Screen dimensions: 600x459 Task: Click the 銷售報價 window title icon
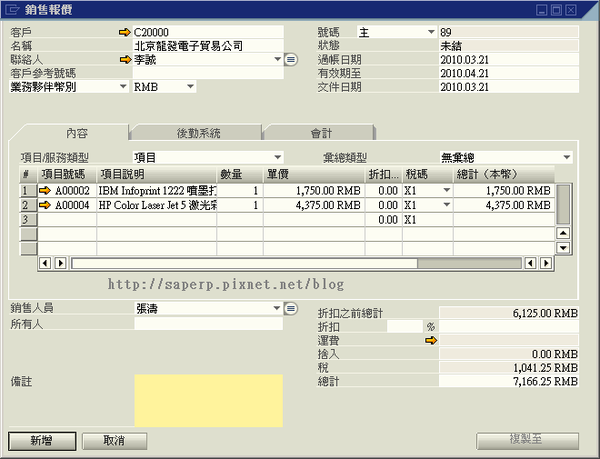pos(13,9)
